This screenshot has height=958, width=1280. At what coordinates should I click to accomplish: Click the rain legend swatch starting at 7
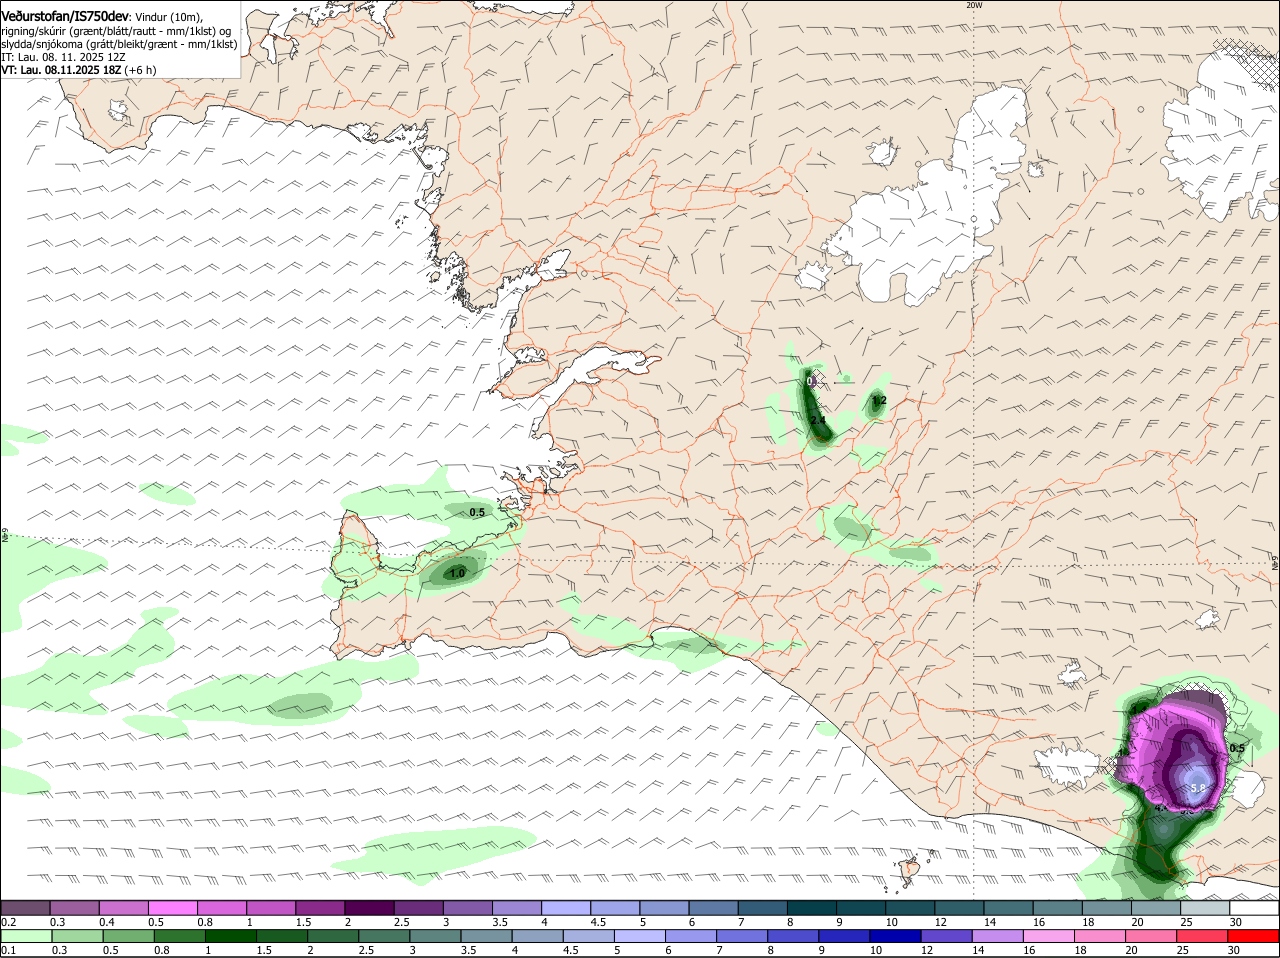tap(742, 936)
